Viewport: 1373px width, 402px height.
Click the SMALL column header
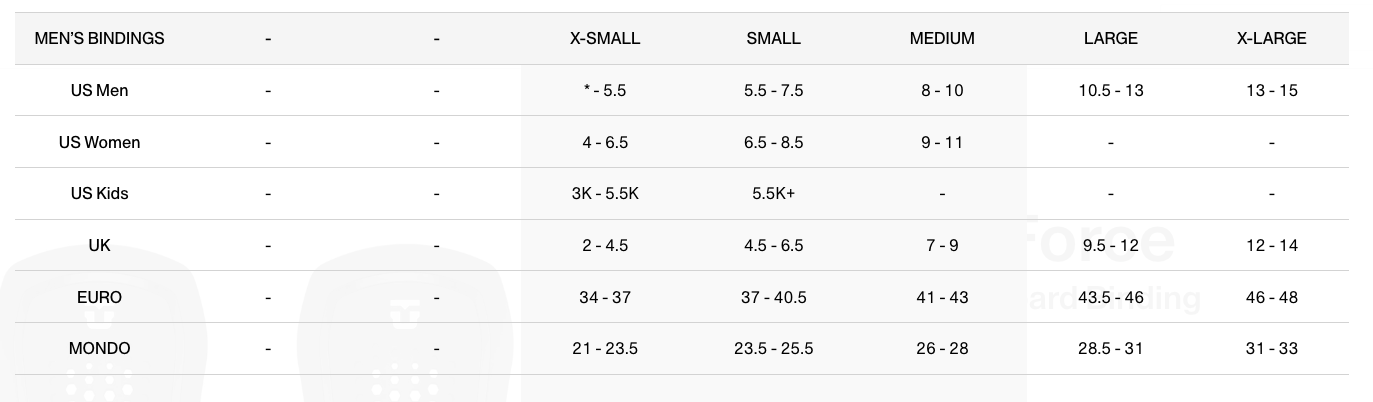pos(773,39)
